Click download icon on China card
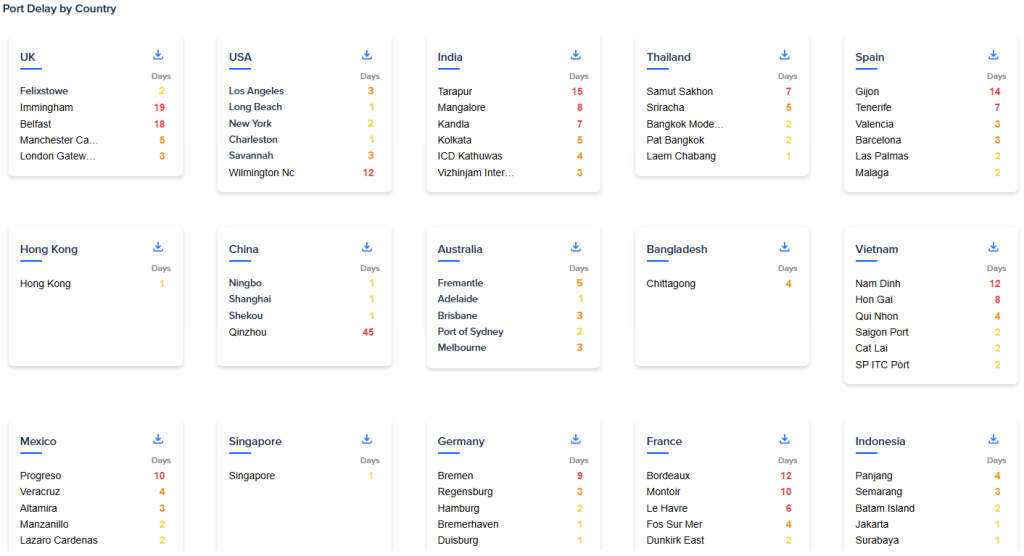 (x=367, y=247)
